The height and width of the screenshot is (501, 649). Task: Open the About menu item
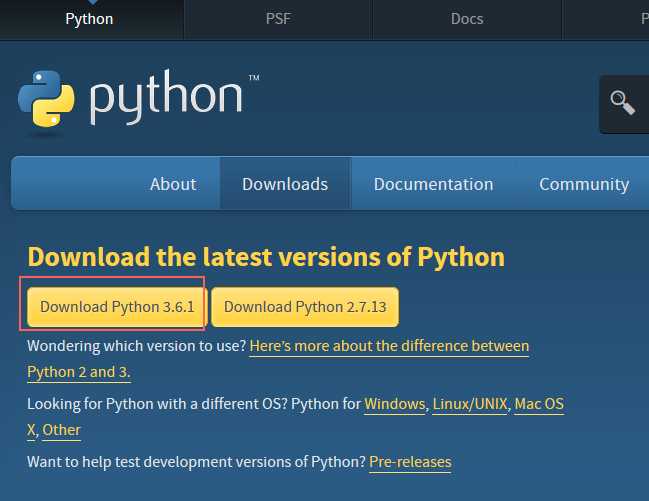173,184
